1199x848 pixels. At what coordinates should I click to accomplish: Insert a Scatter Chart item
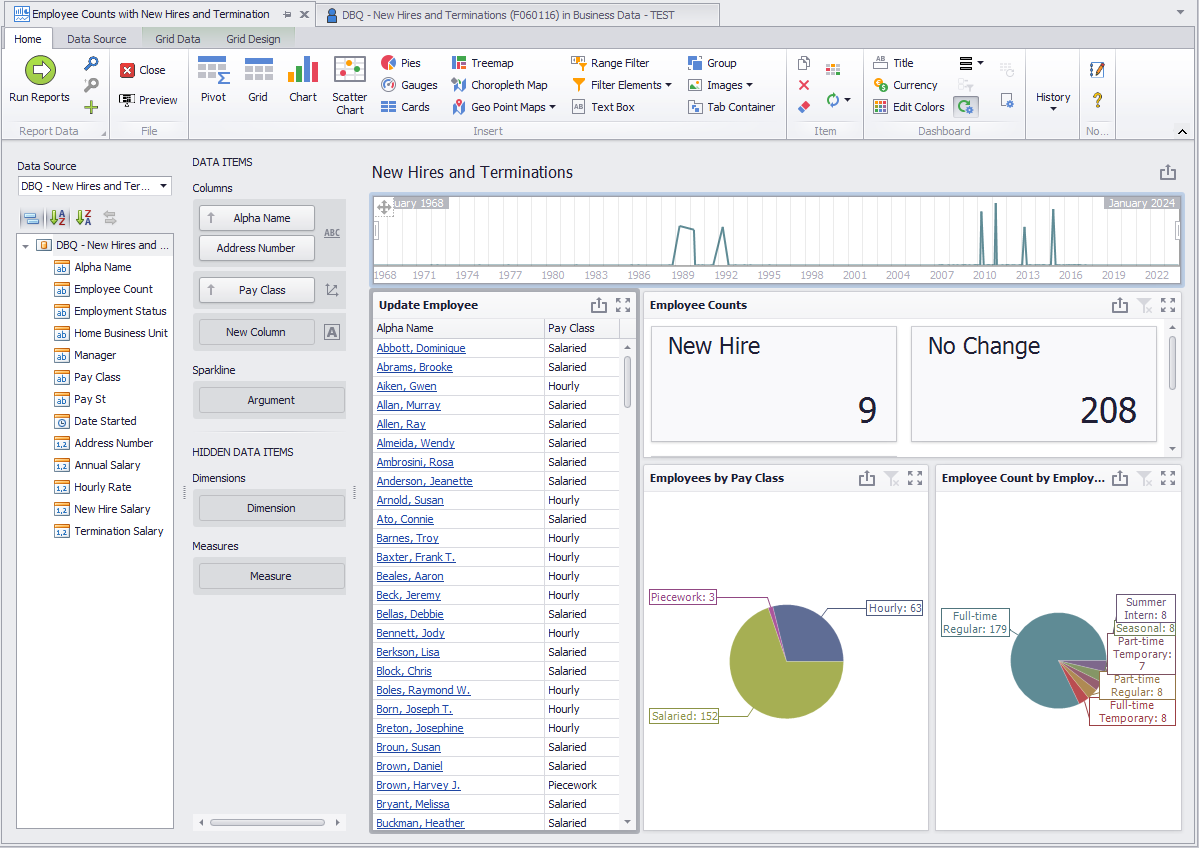click(349, 85)
